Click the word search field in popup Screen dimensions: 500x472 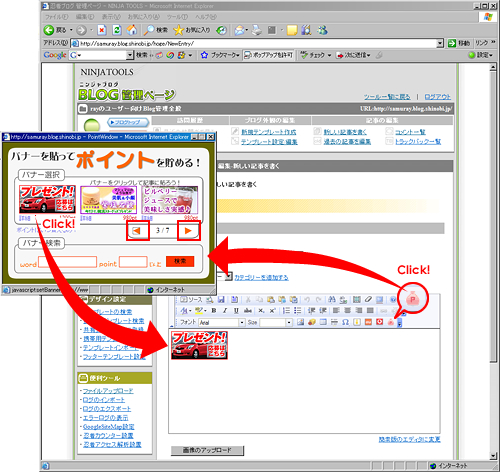[67, 262]
